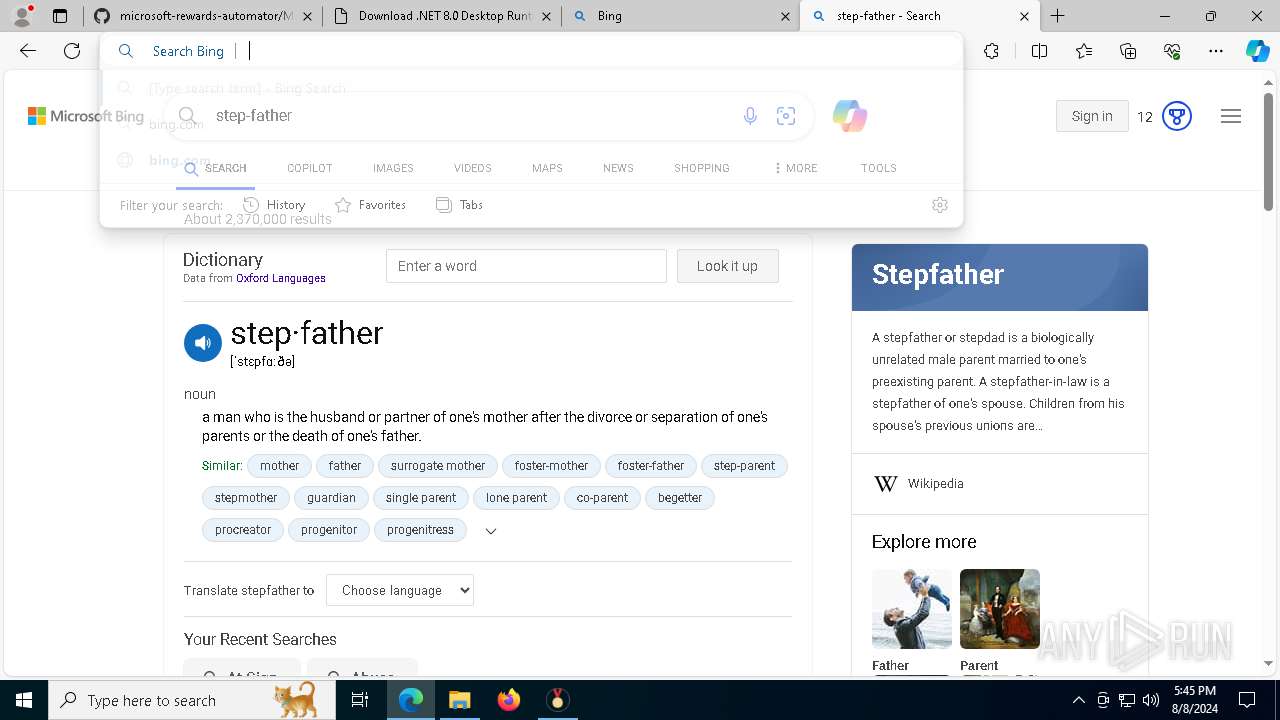Open the Copilot sidebar icon
1280x720 pixels.
1257,51
